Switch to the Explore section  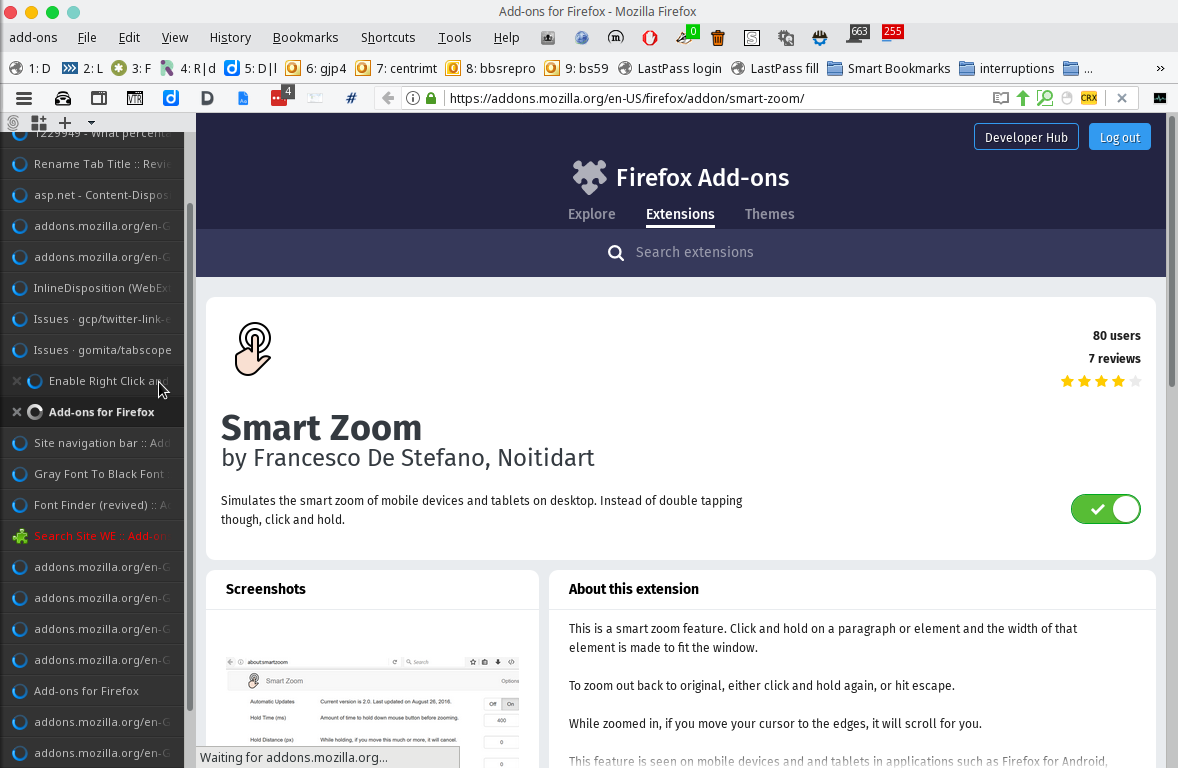(x=591, y=214)
